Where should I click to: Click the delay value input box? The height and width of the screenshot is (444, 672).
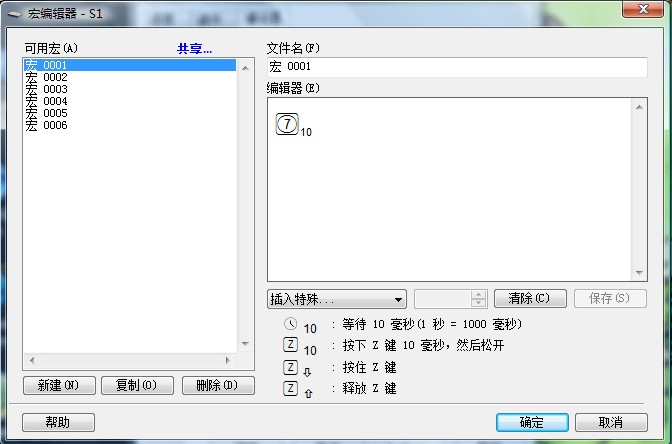click(442, 299)
